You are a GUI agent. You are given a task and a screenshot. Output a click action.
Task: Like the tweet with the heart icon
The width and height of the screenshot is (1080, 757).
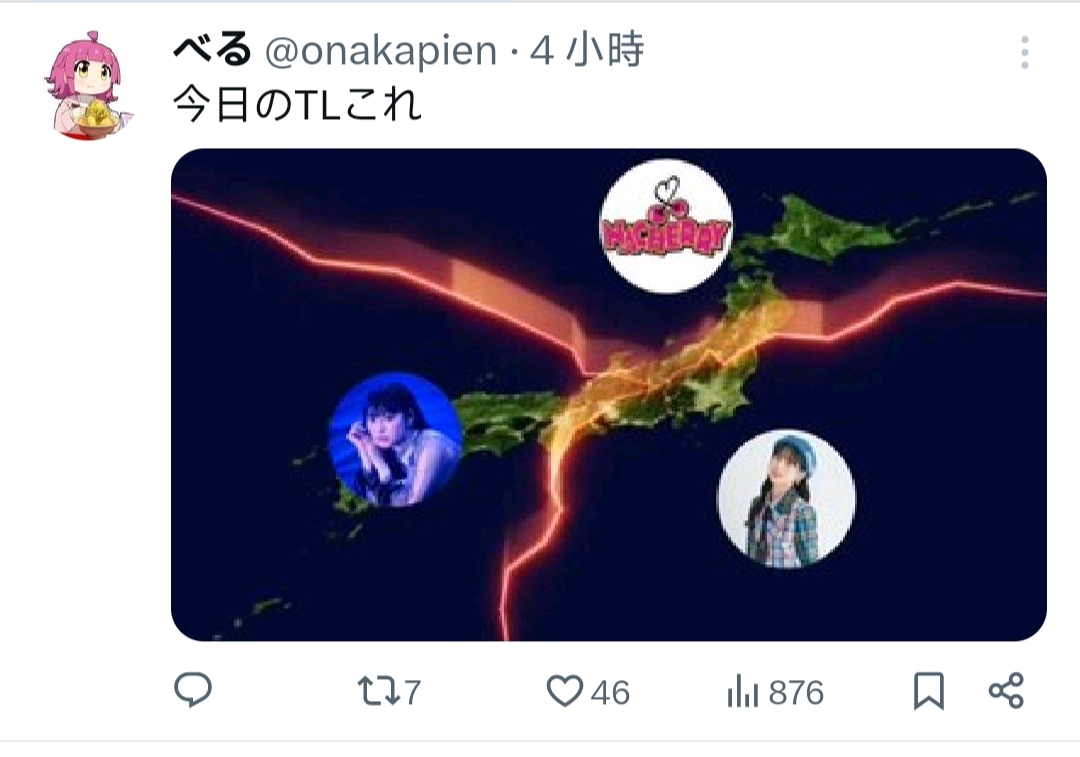[565, 691]
